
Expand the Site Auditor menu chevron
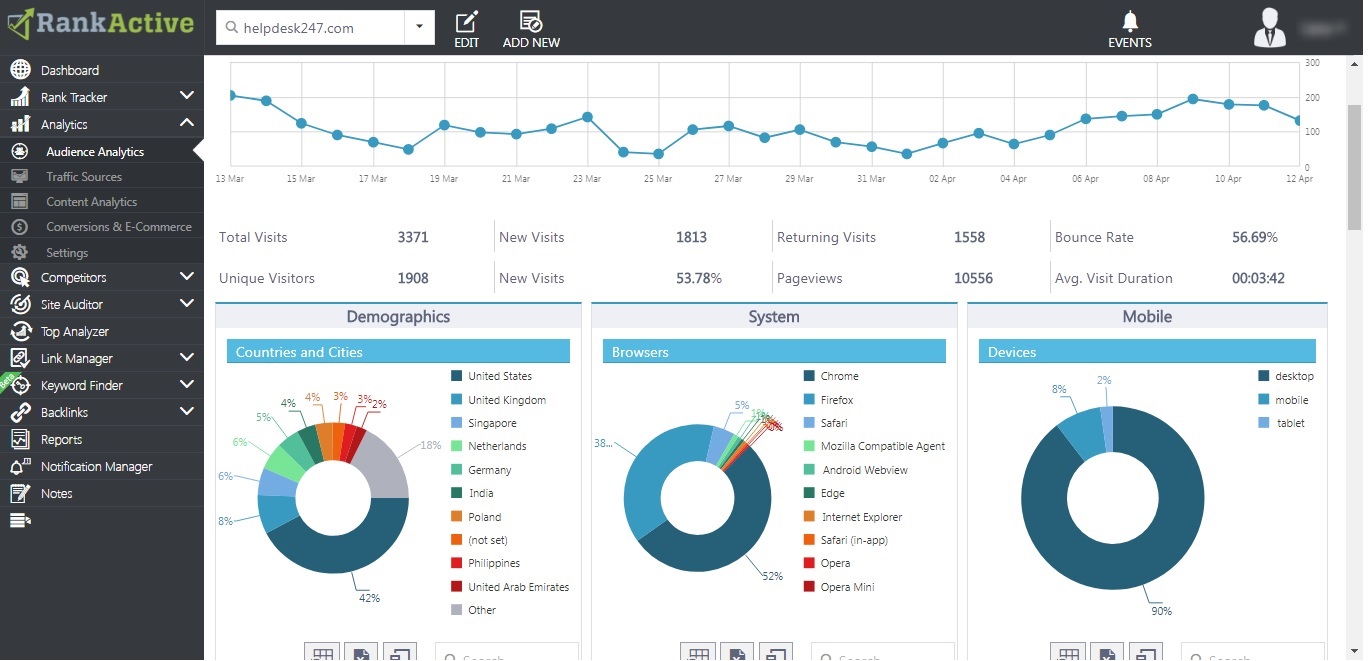click(186, 303)
